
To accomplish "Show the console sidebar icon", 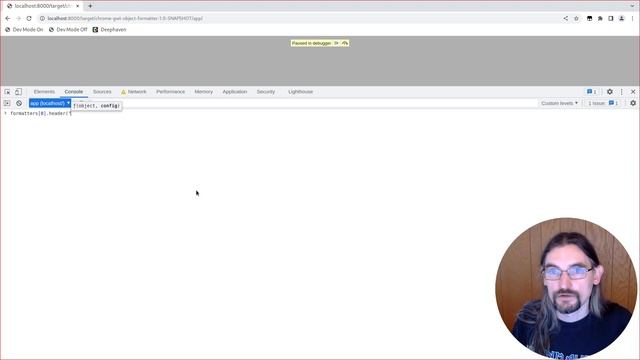I will [7, 103].
